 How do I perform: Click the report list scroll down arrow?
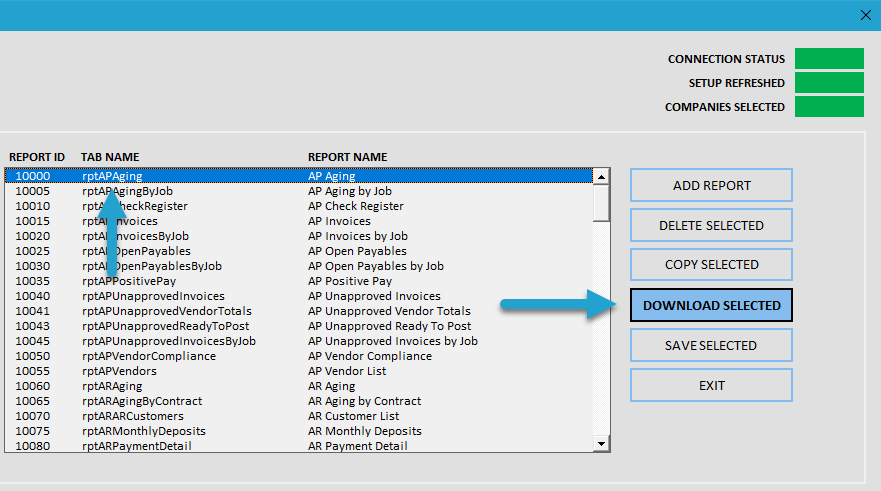(601, 444)
